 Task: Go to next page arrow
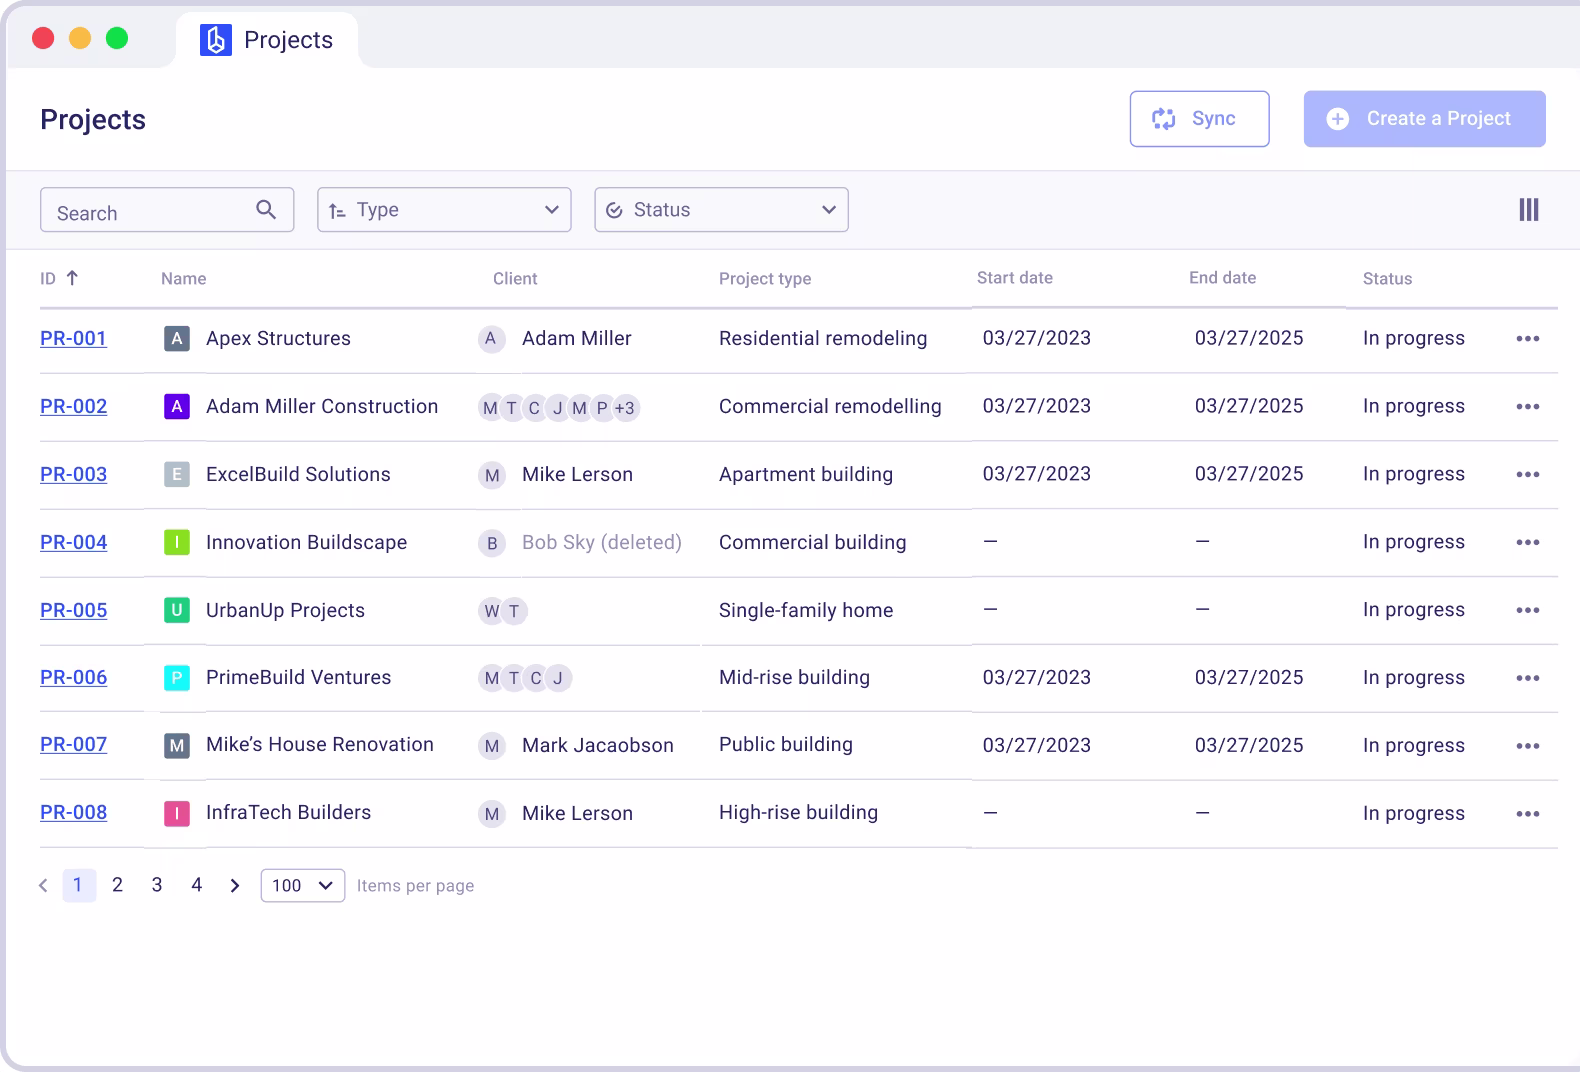[x=235, y=885]
